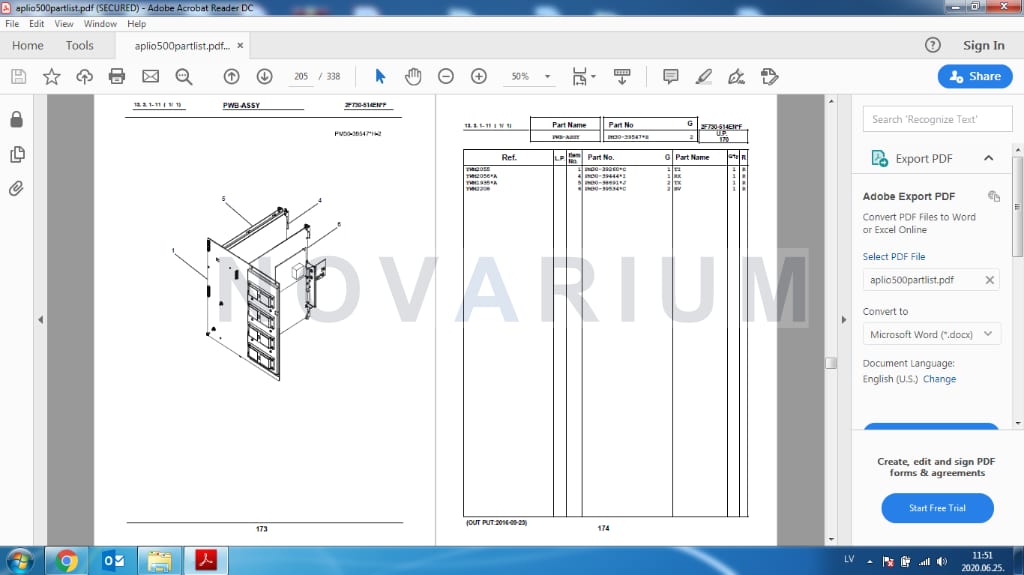Screen dimensions: 1024x575
Task: Collapse the left navigation pane arrow
Action: (40, 320)
